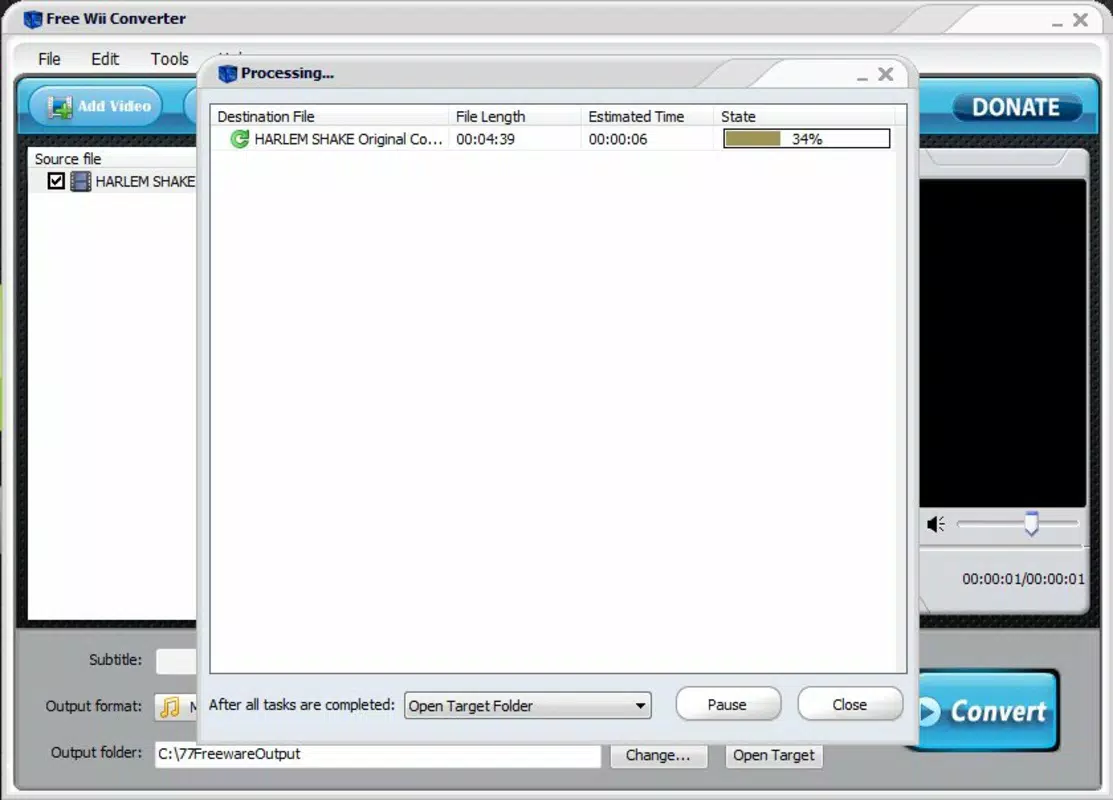
Task: Click the Estimated Time column header
Action: 648,116
